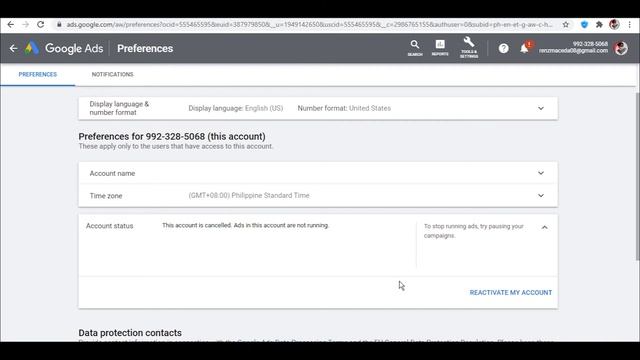Open Tools & Settings wrench icon
The image size is (640, 360).
pos(469,47)
